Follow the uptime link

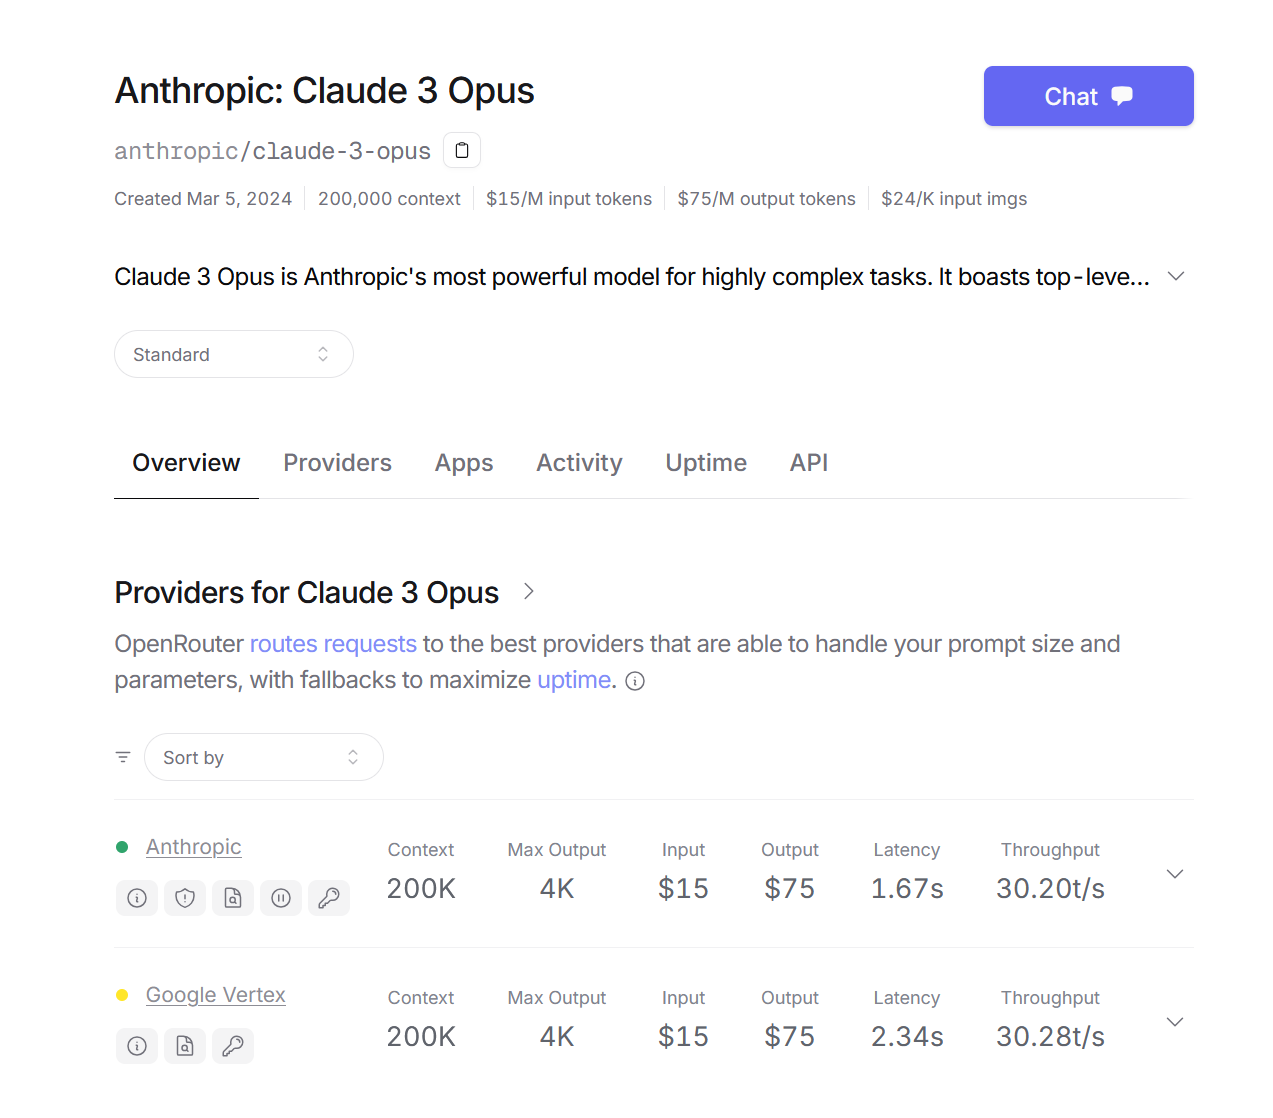point(574,680)
